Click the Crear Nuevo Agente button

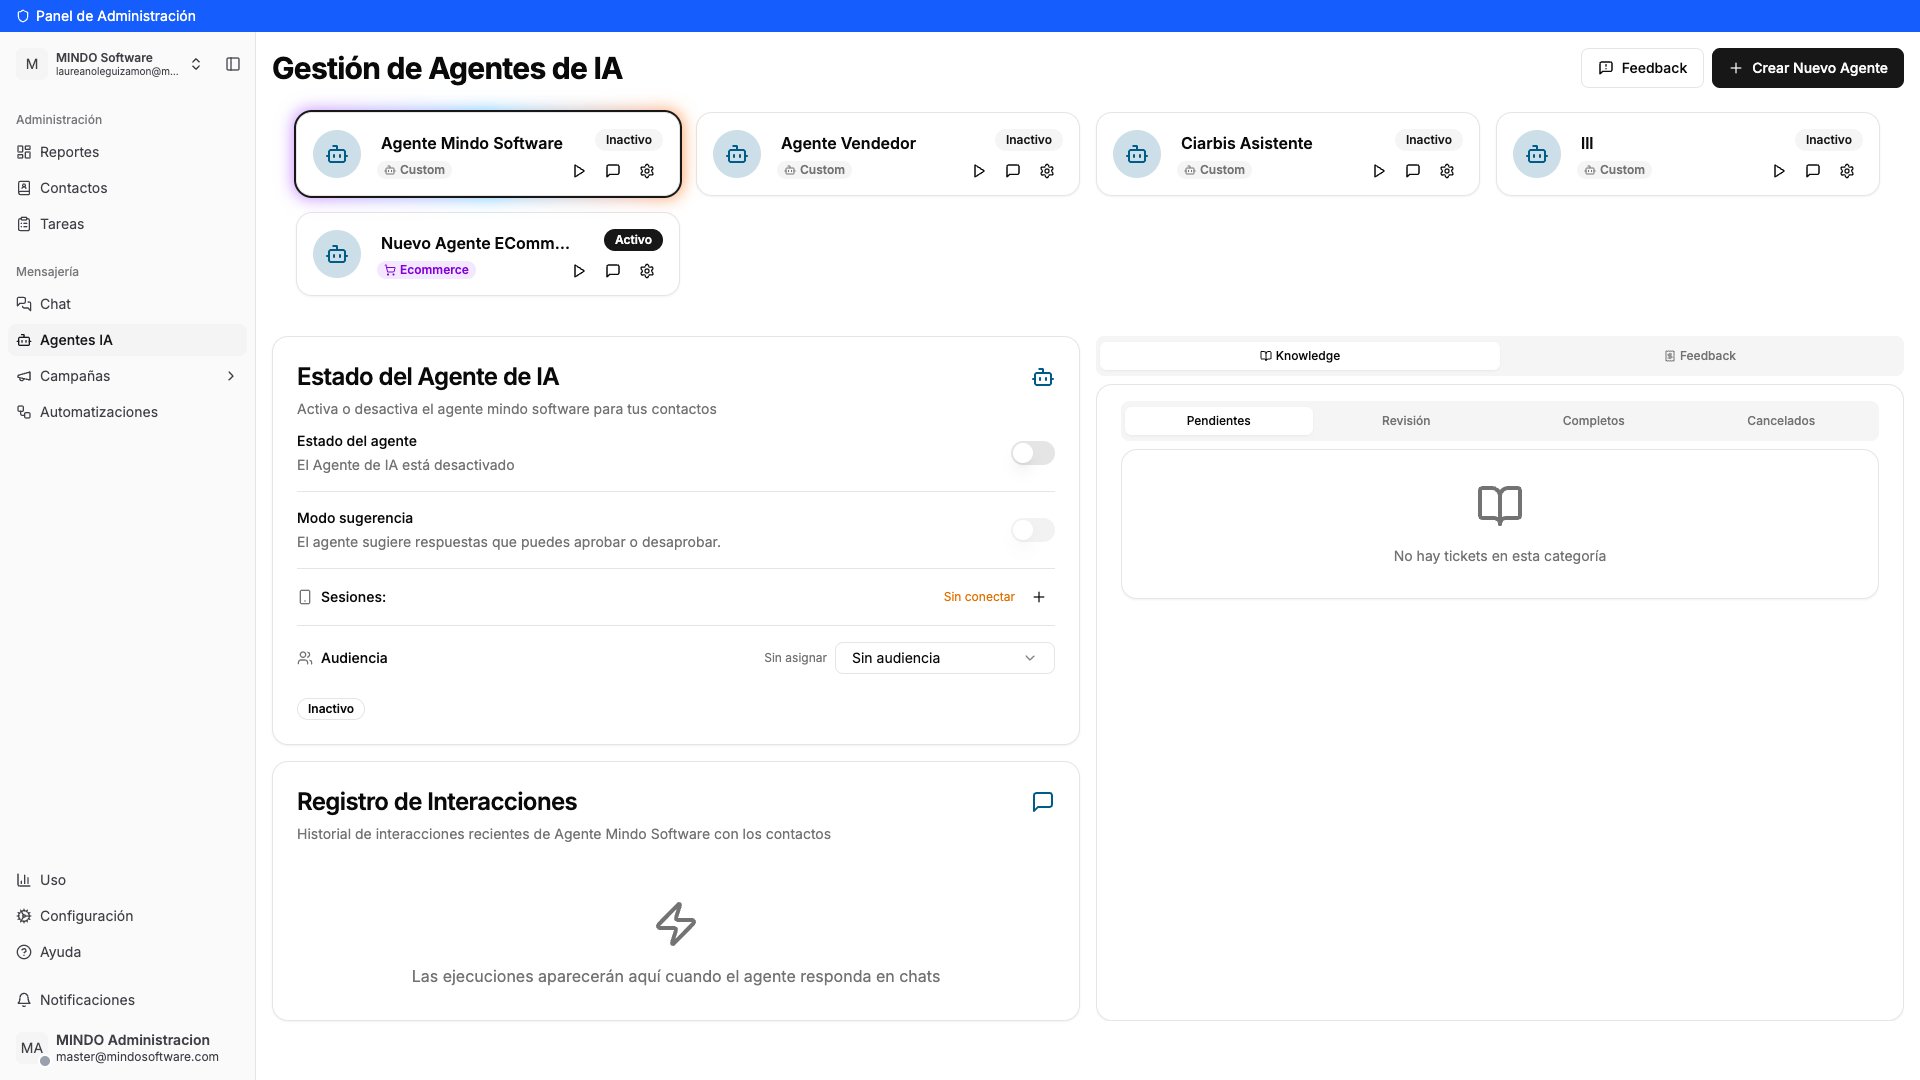(x=1808, y=68)
